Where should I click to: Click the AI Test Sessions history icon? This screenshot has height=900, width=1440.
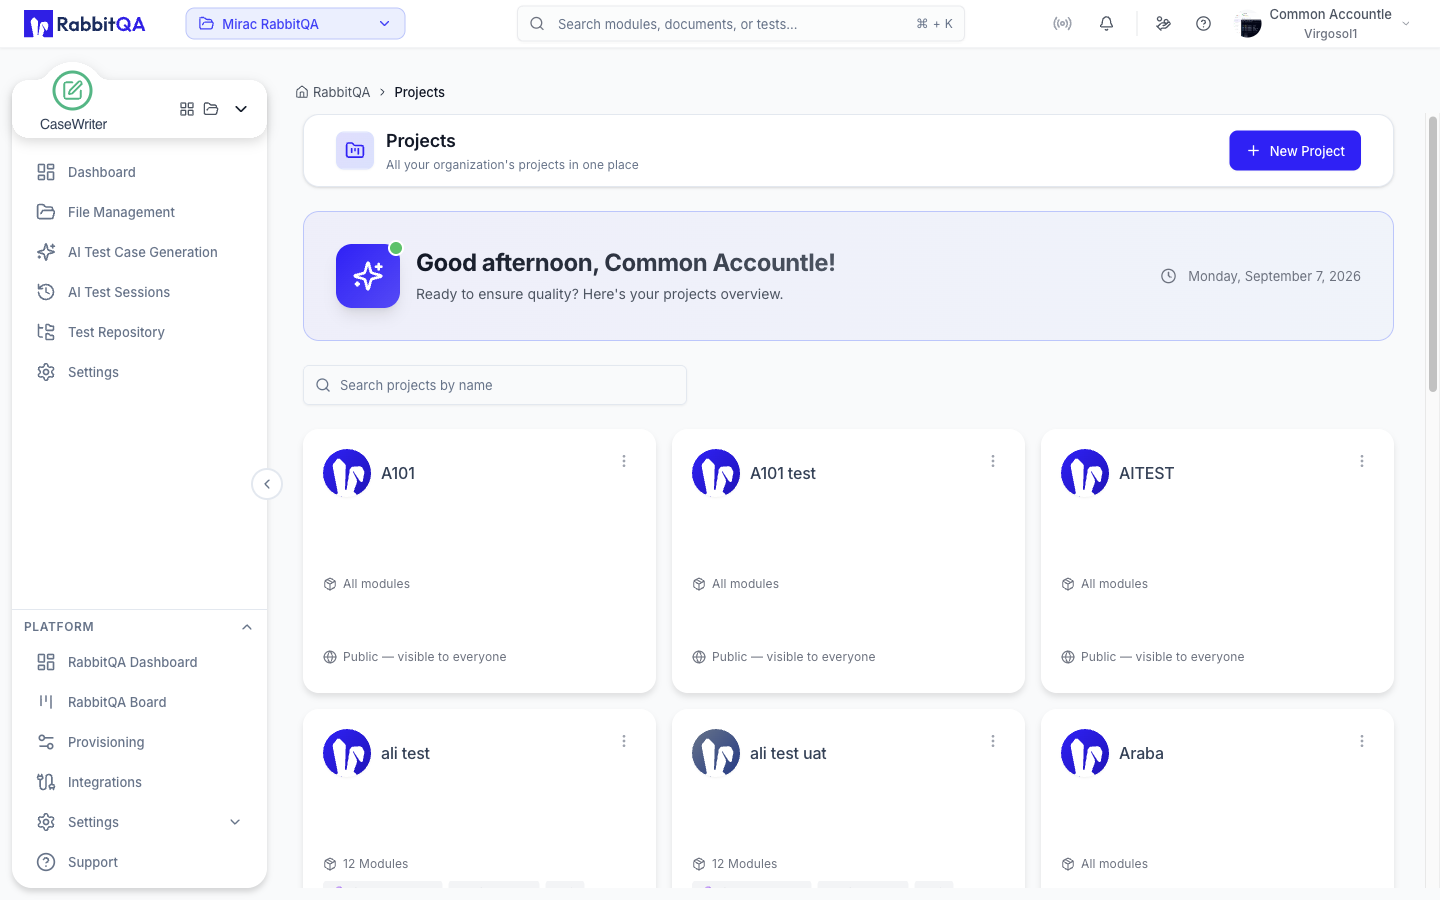coord(46,292)
